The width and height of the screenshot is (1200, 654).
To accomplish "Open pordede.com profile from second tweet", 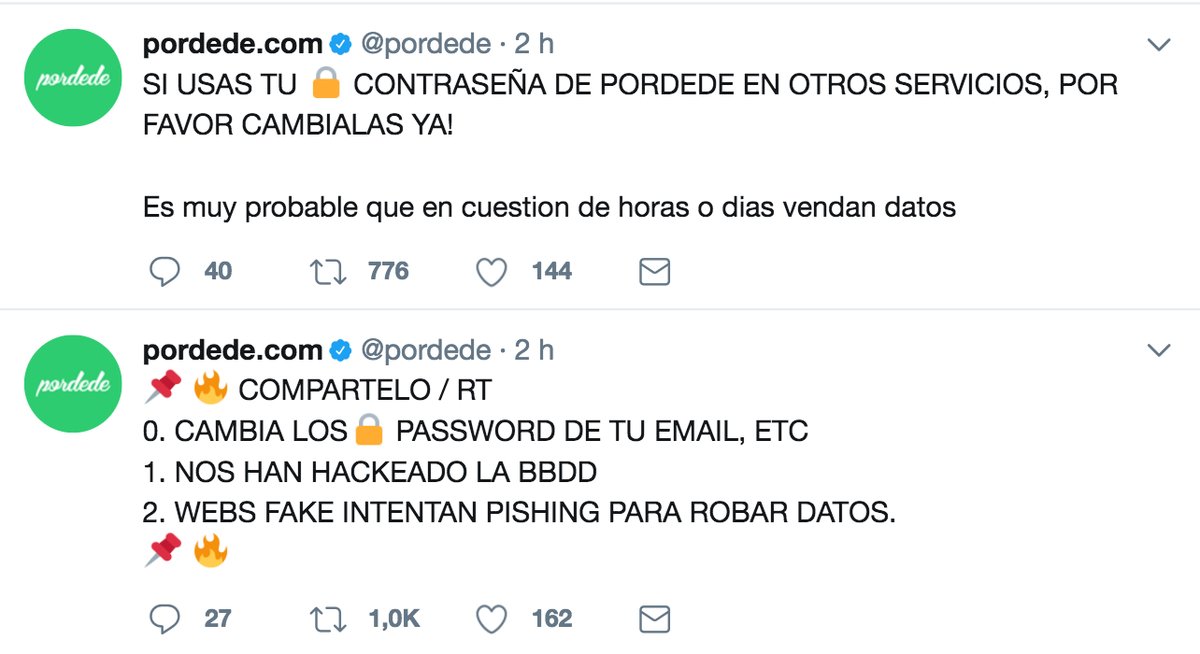I will [232, 350].
